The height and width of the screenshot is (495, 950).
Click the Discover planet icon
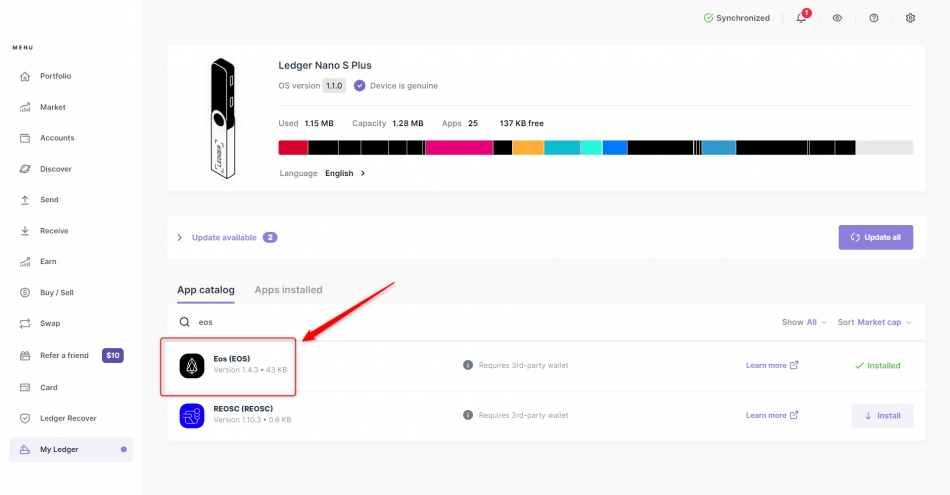click(x=25, y=169)
